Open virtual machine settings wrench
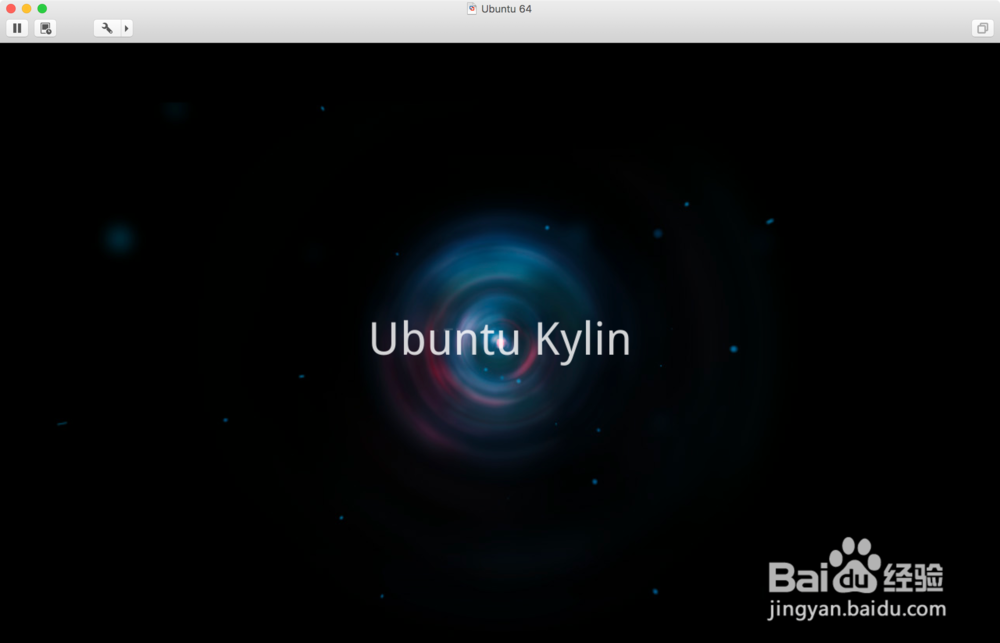Image resolution: width=1000 pixels, height=643 pixels. pyautogui.click(x=107, y=28)
